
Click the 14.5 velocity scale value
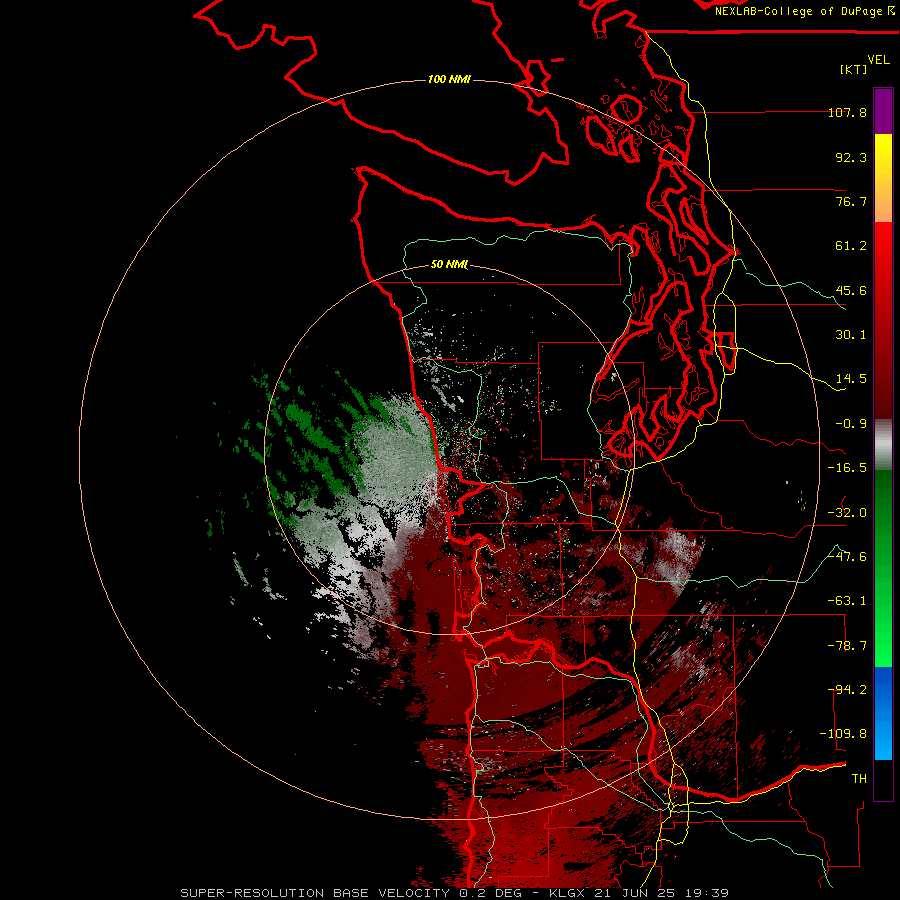coord(851,379)
